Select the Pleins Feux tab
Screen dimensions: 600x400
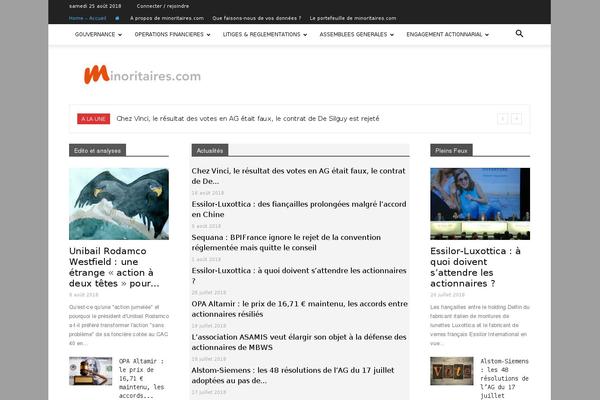[451, 150]
